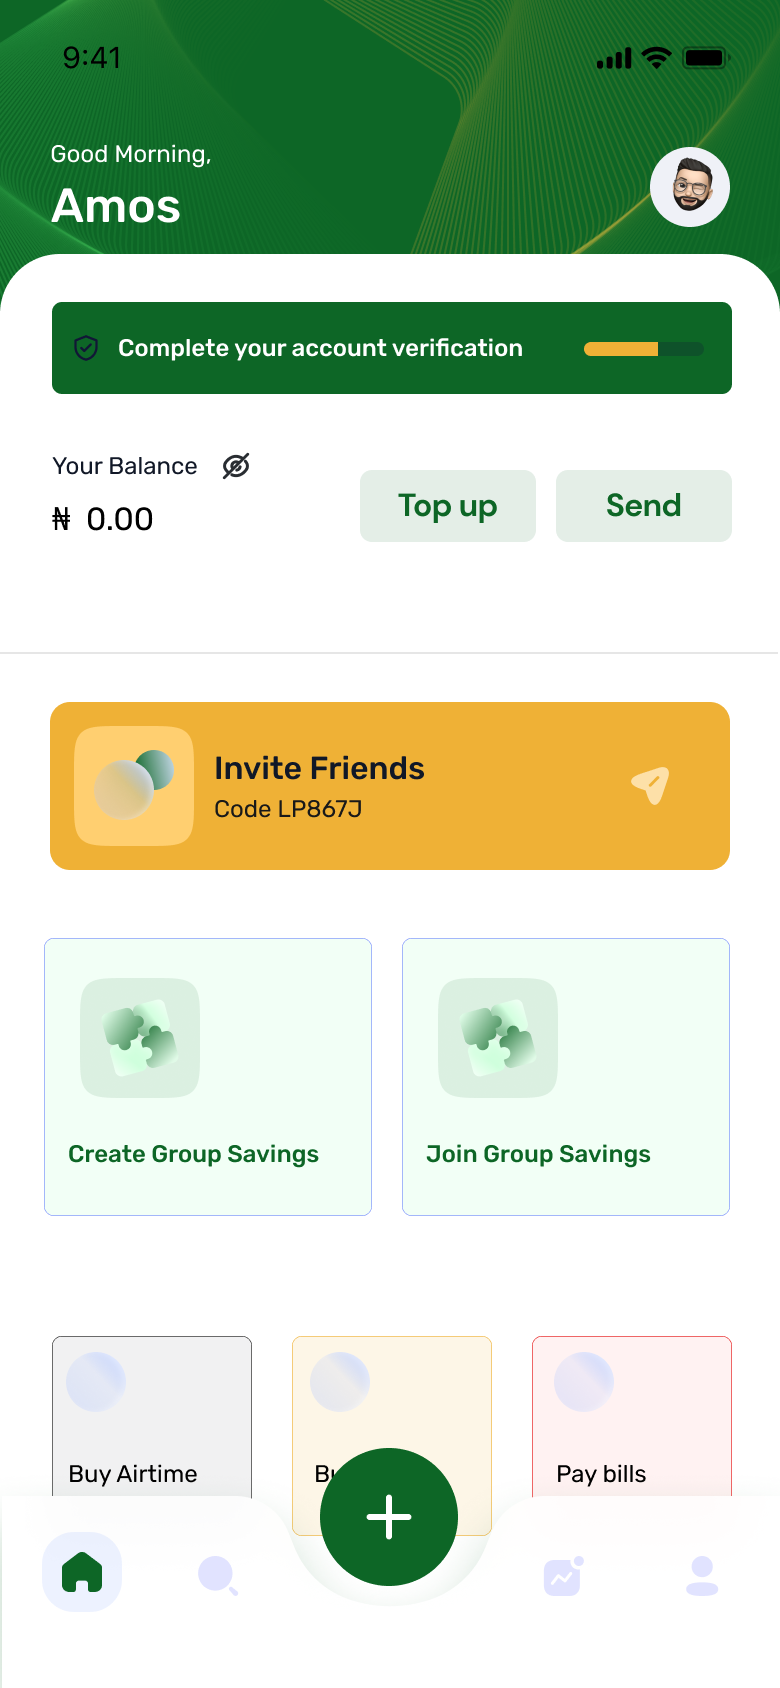Screen dimensions: 780x1688
Task: Click the account verification progress bar
Action: pos(644,349)
